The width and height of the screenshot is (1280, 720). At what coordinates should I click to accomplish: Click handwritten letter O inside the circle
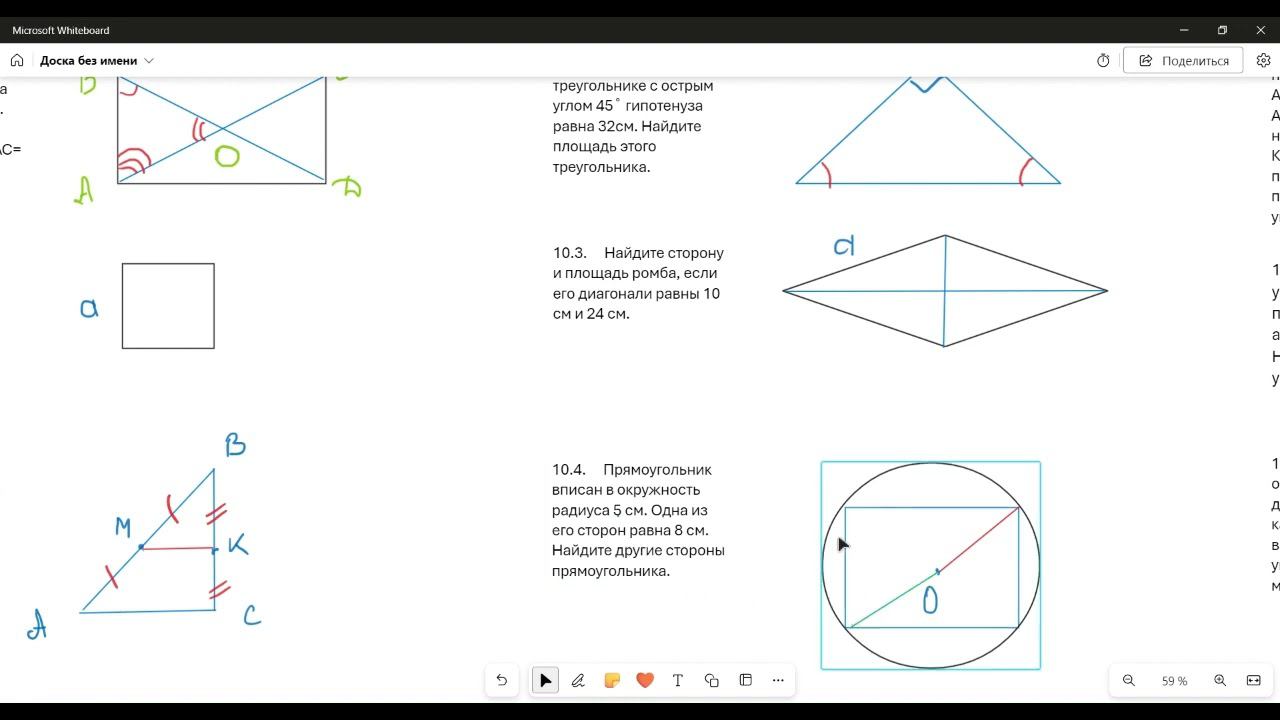(x=930, y=601)
